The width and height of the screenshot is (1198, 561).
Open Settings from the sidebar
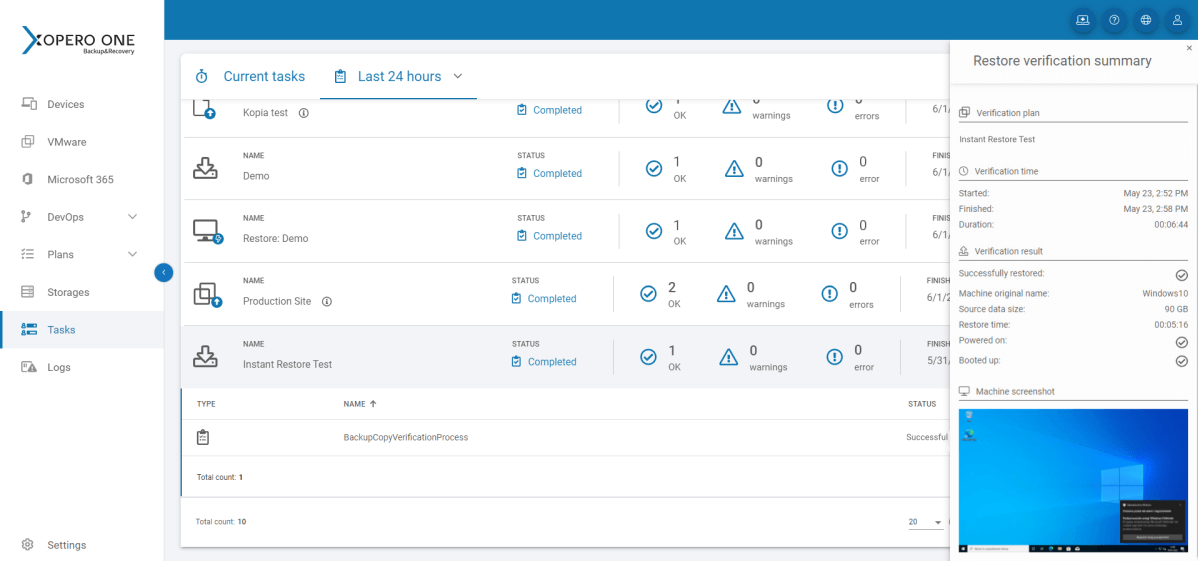pos(66,545)
